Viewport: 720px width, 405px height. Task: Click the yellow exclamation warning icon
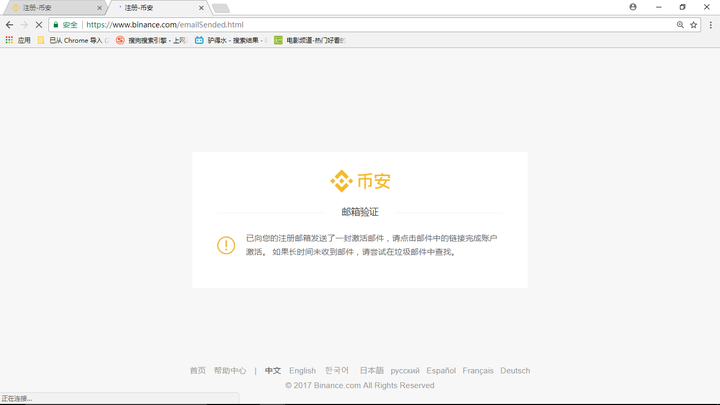[x=226, y=245]
